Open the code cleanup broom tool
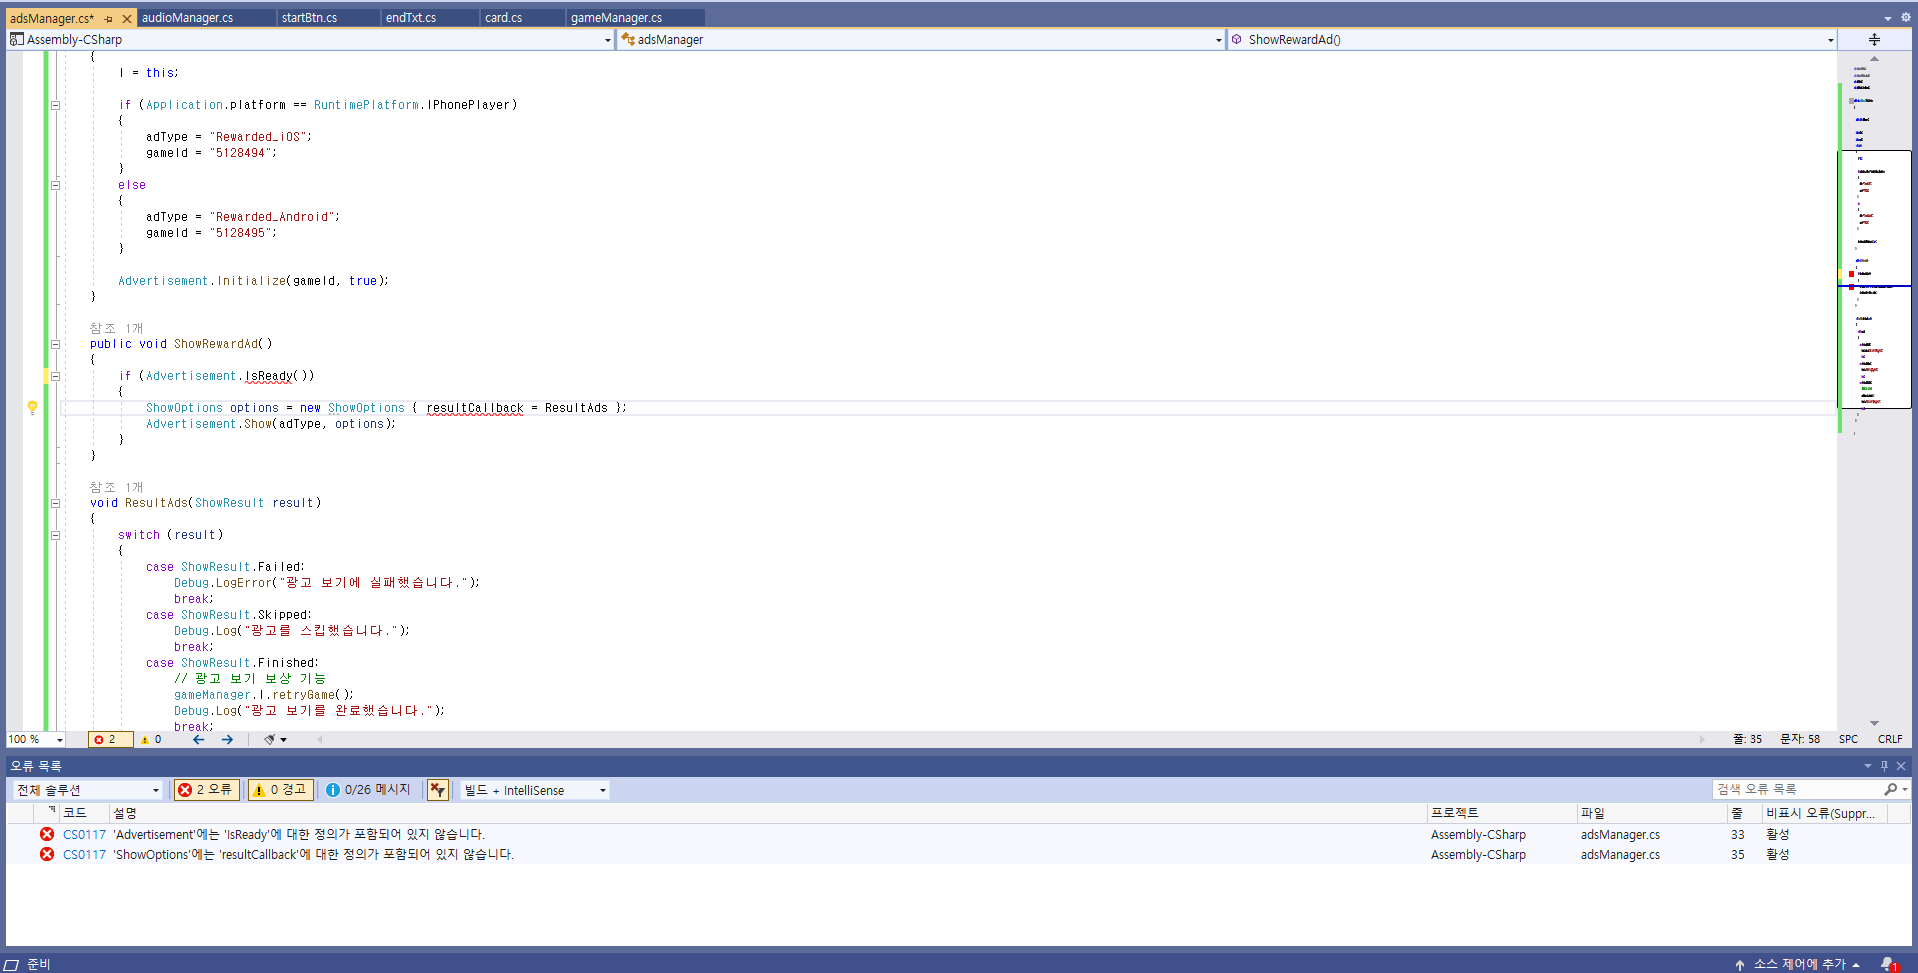Viewport: 1918px width, 973px height. click(x=269, y=740)
